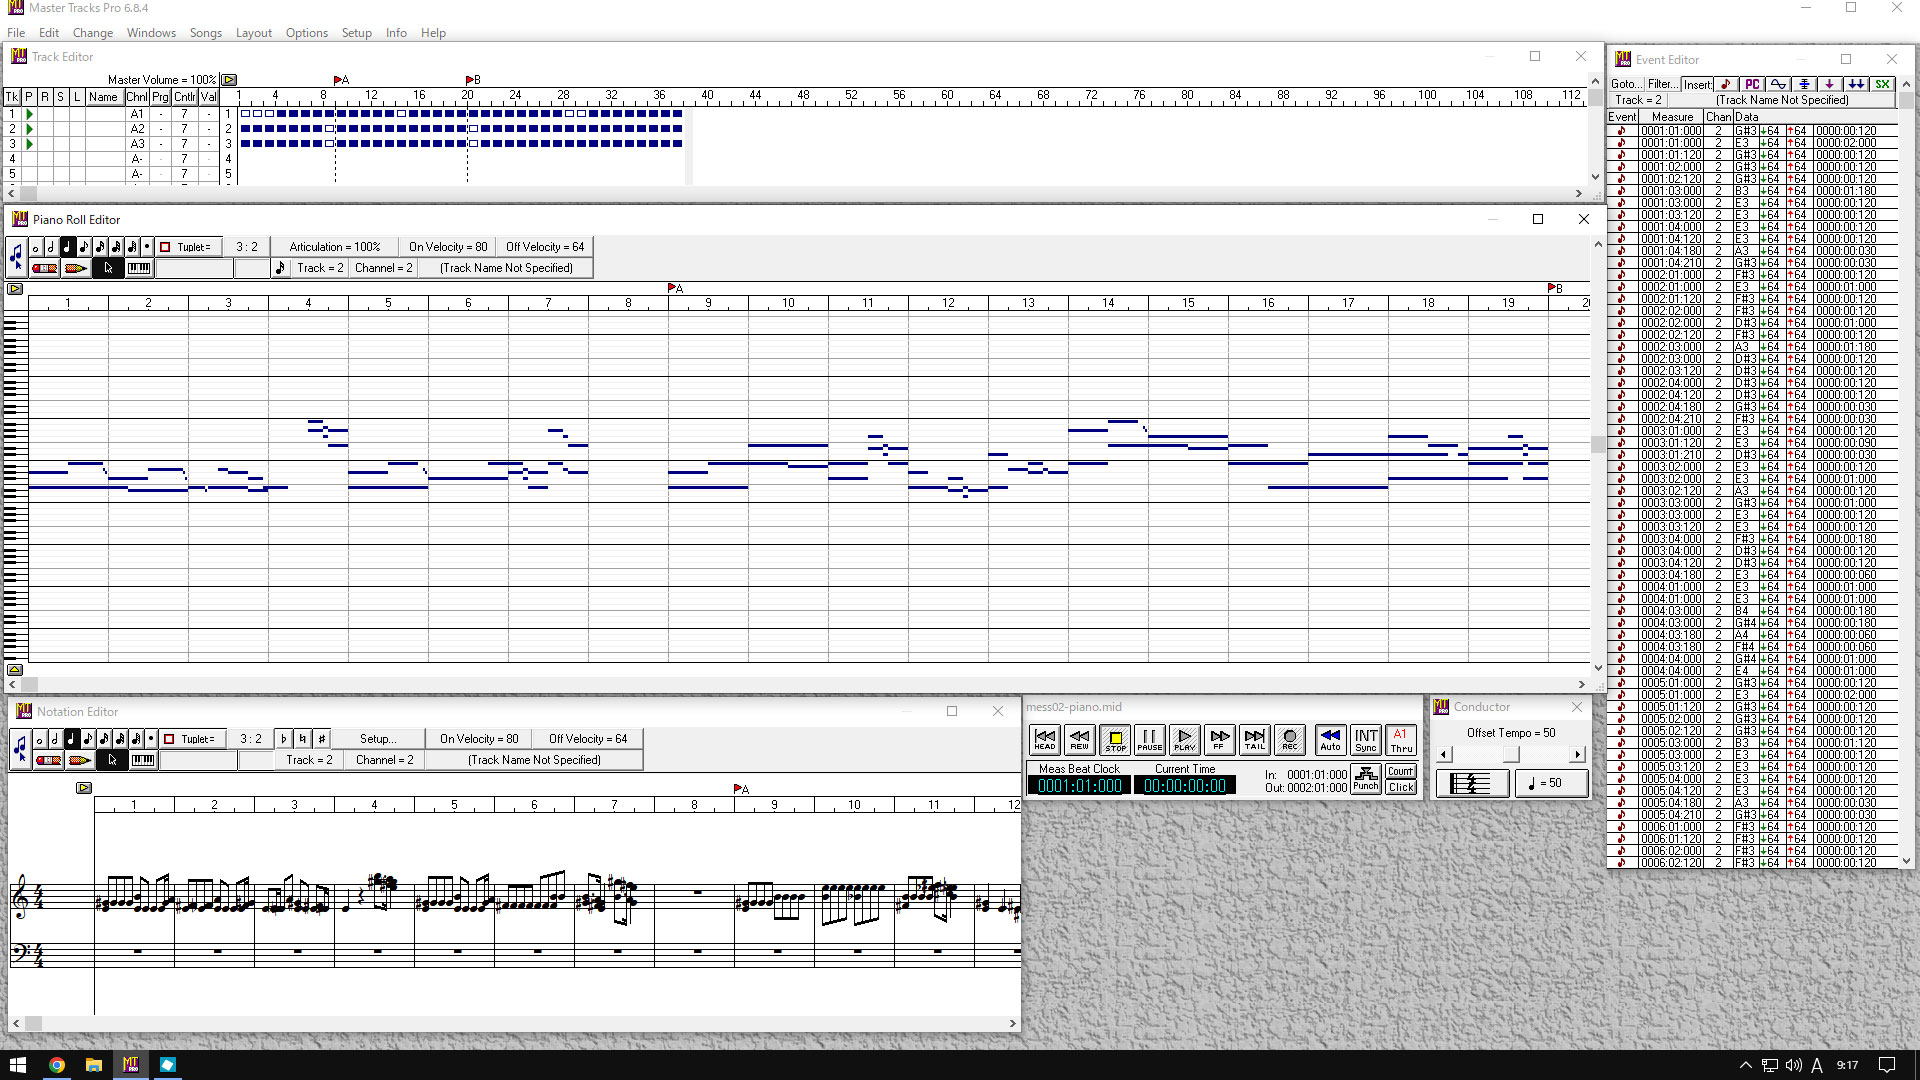Viewport: 1920px width, 1080px height.
Task: Open the Songs menu
Action: [205, 33]
